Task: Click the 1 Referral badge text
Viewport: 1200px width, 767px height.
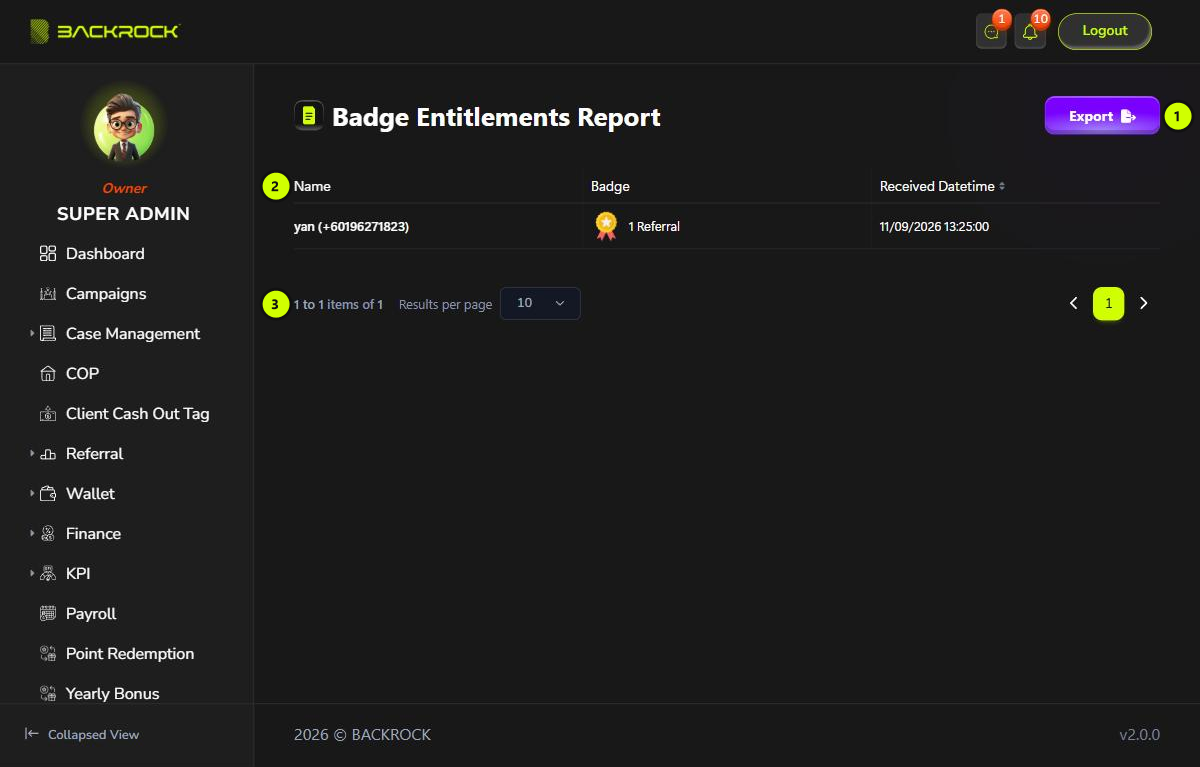Action: coord(654,227)
